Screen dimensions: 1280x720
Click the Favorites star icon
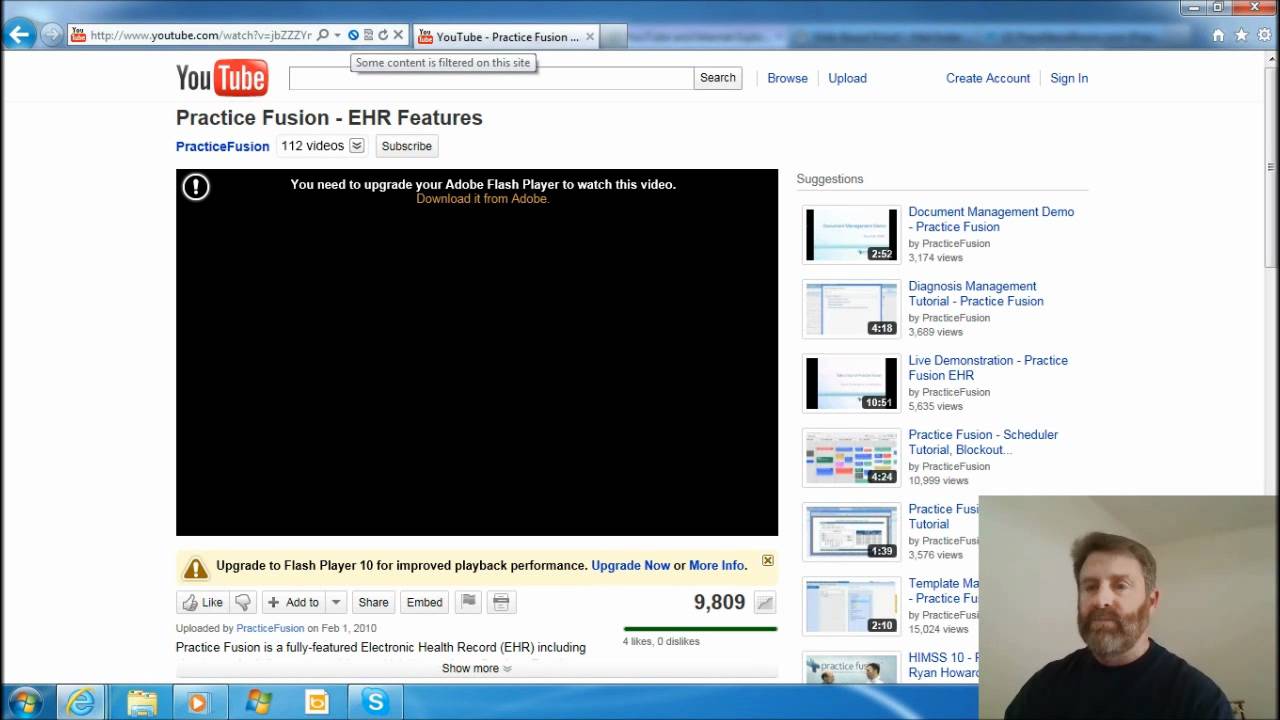coord(1241,35)
